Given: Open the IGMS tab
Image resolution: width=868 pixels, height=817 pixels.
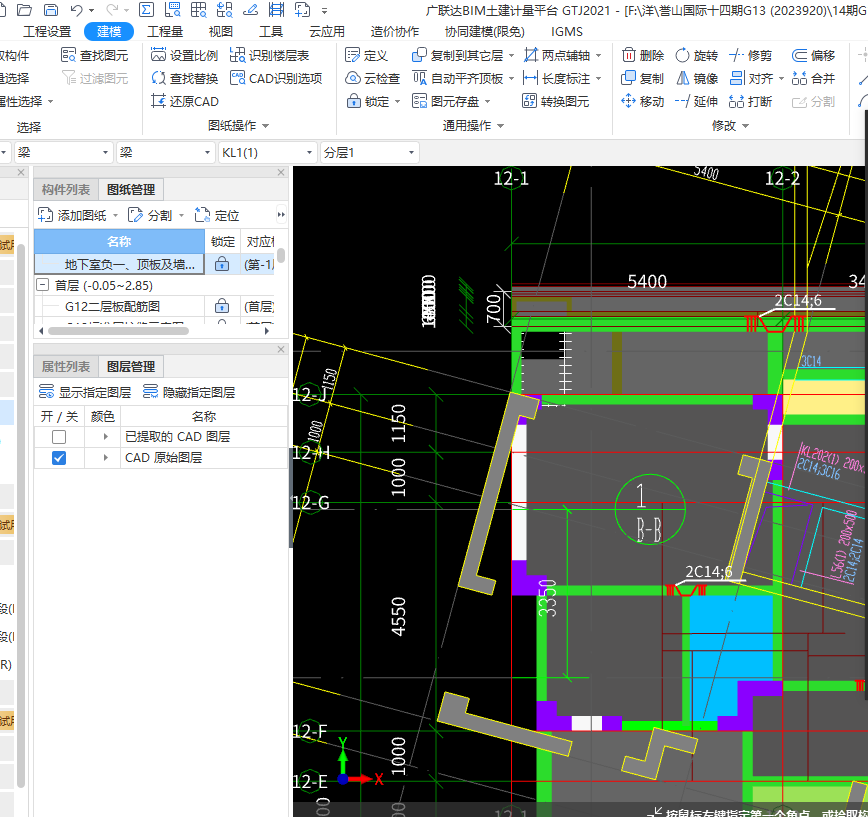Looking at the screenshot, I should [x=566, y=32].
